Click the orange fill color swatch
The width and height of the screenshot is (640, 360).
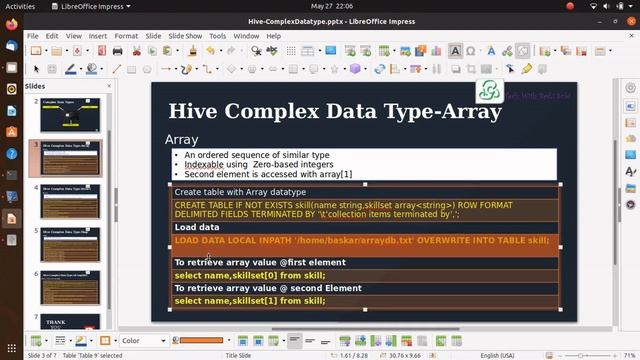[x=201, y=340]
